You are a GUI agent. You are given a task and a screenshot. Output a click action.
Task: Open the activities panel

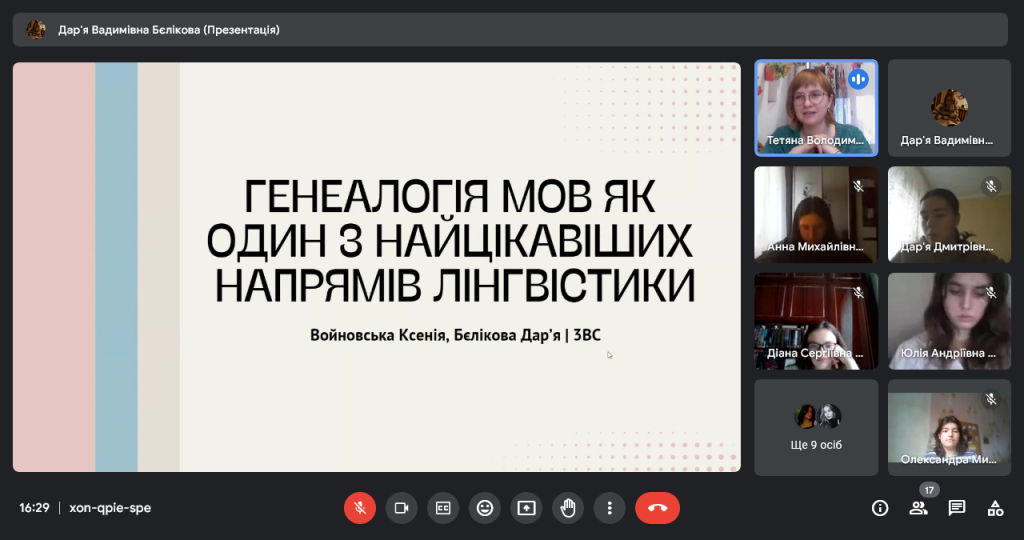pyautogui.click(x=995, y=508)
